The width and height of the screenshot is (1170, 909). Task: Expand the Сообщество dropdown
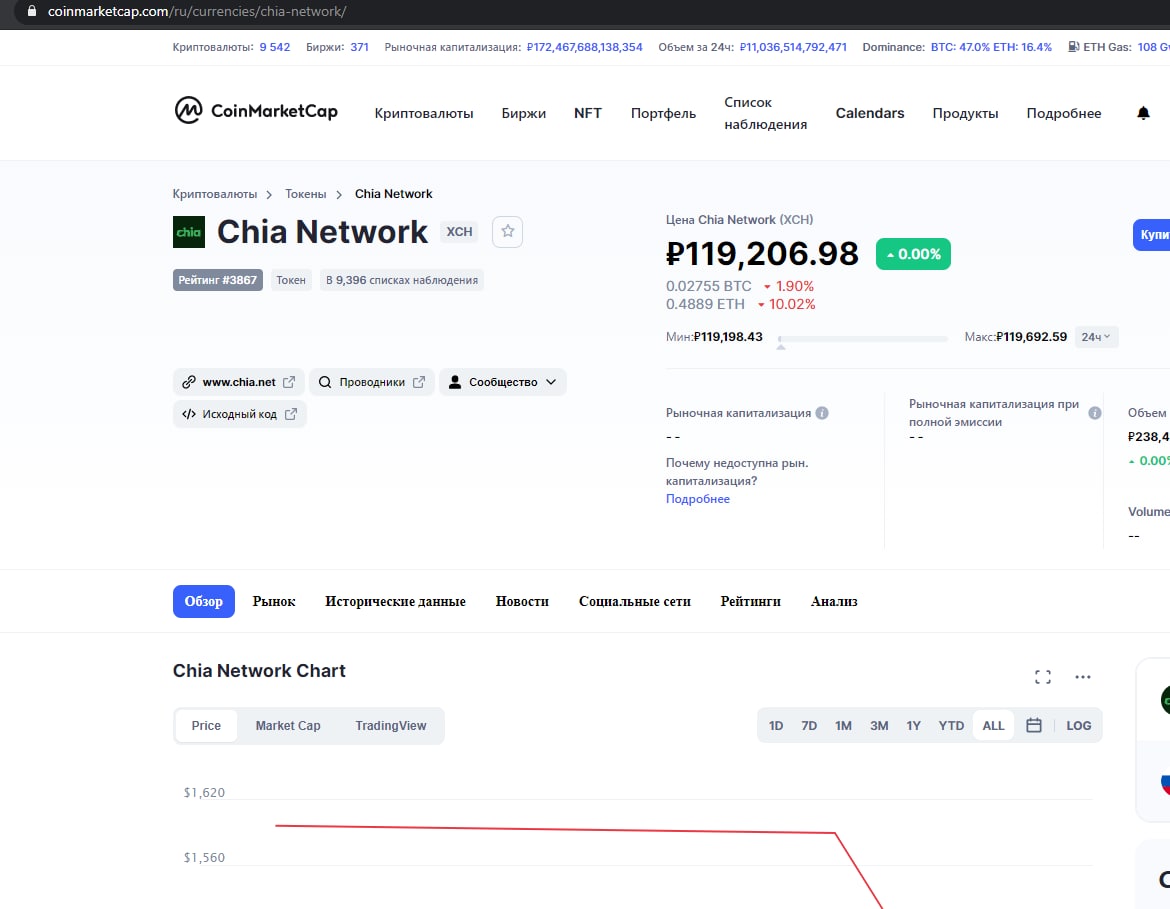coord(502,382)
